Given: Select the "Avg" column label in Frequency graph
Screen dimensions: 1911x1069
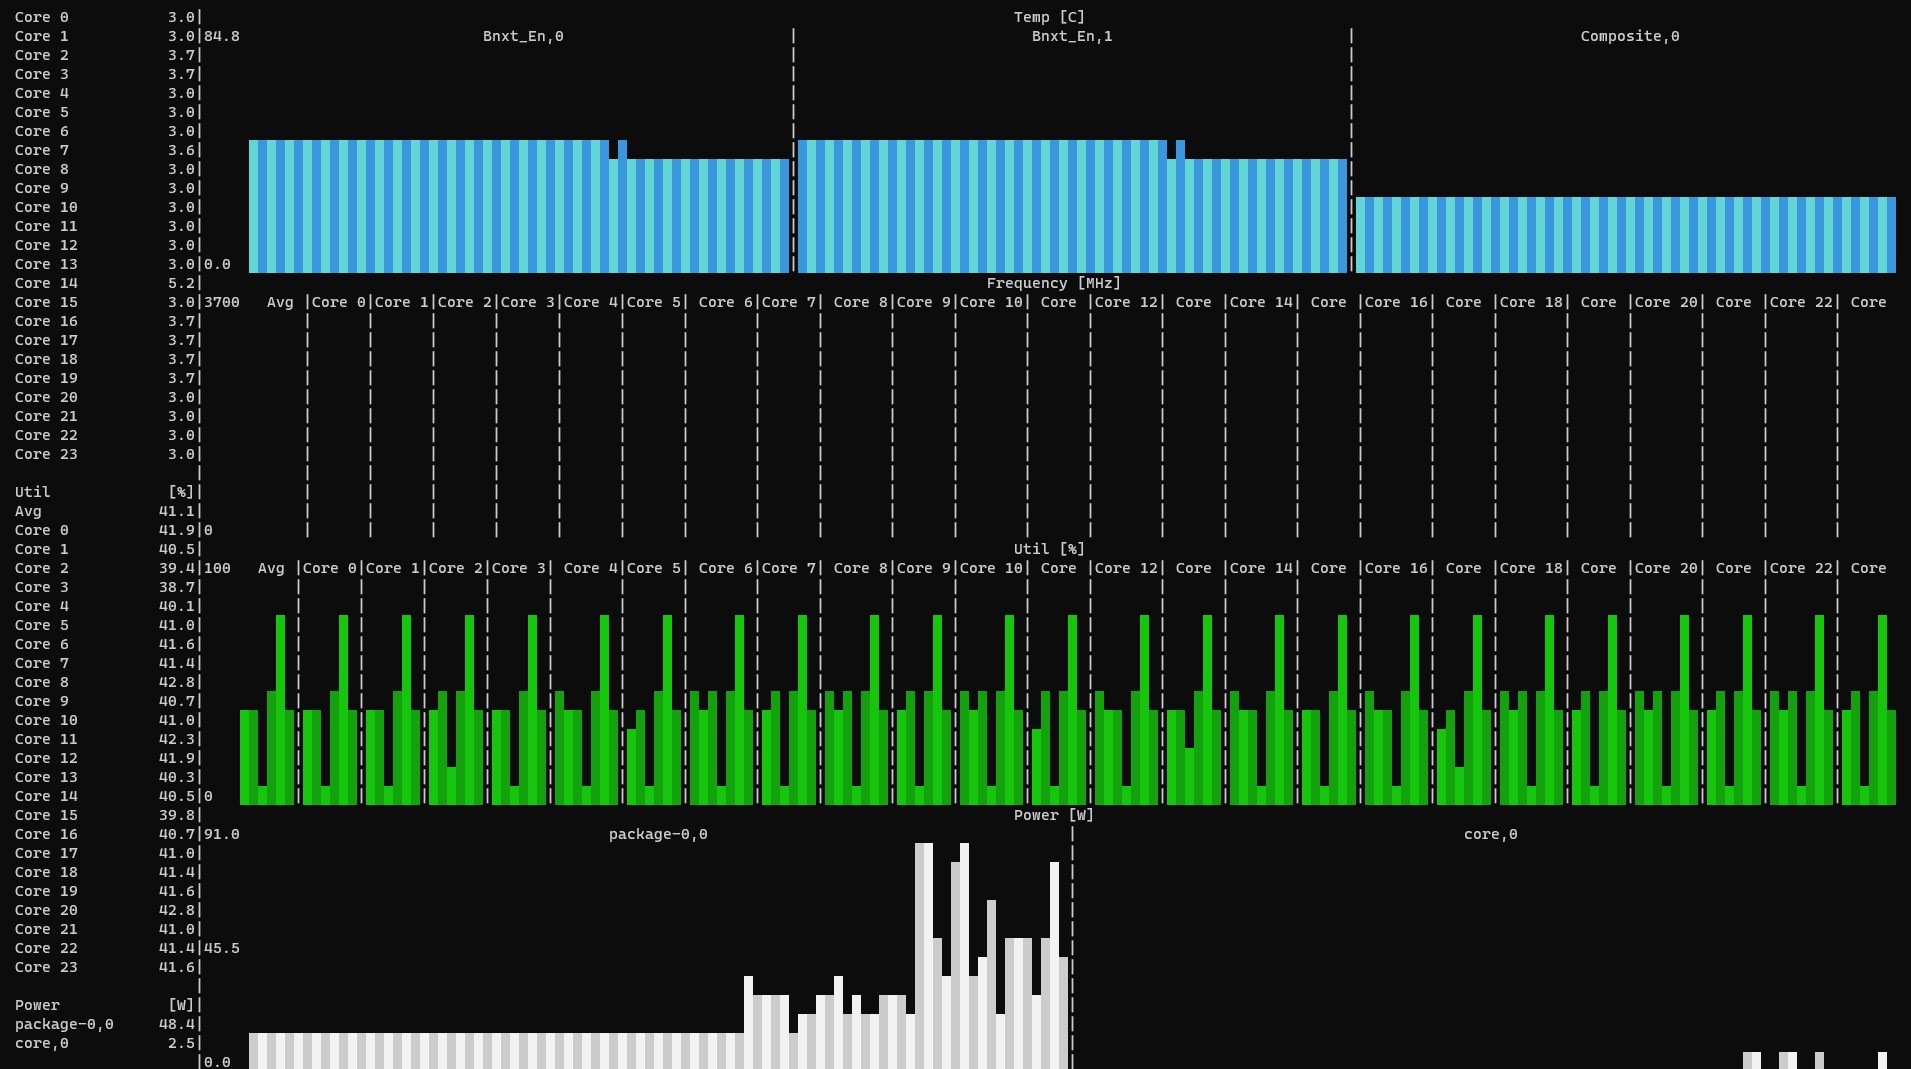Looking at the screenshot, I should coord(280,302).
